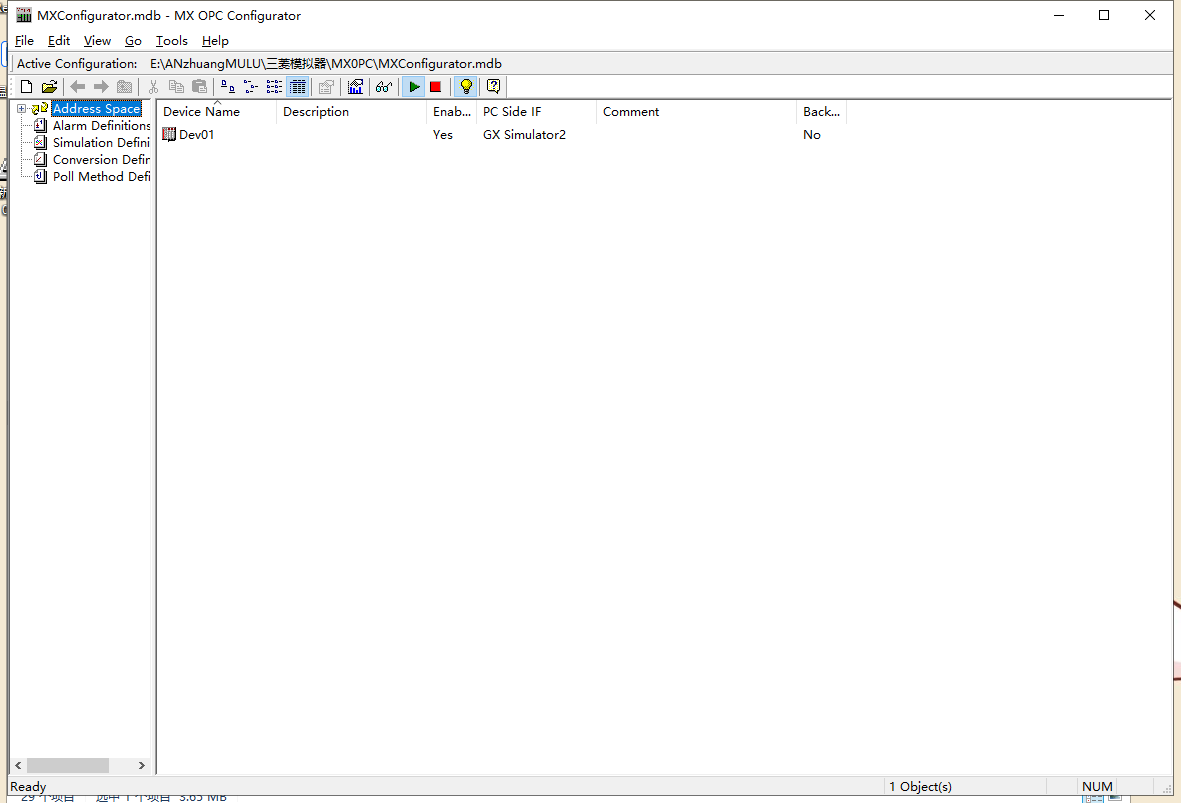Click tree panel scroll left arrow
This screenshot has width=1181, height=803.
(18, 765)
